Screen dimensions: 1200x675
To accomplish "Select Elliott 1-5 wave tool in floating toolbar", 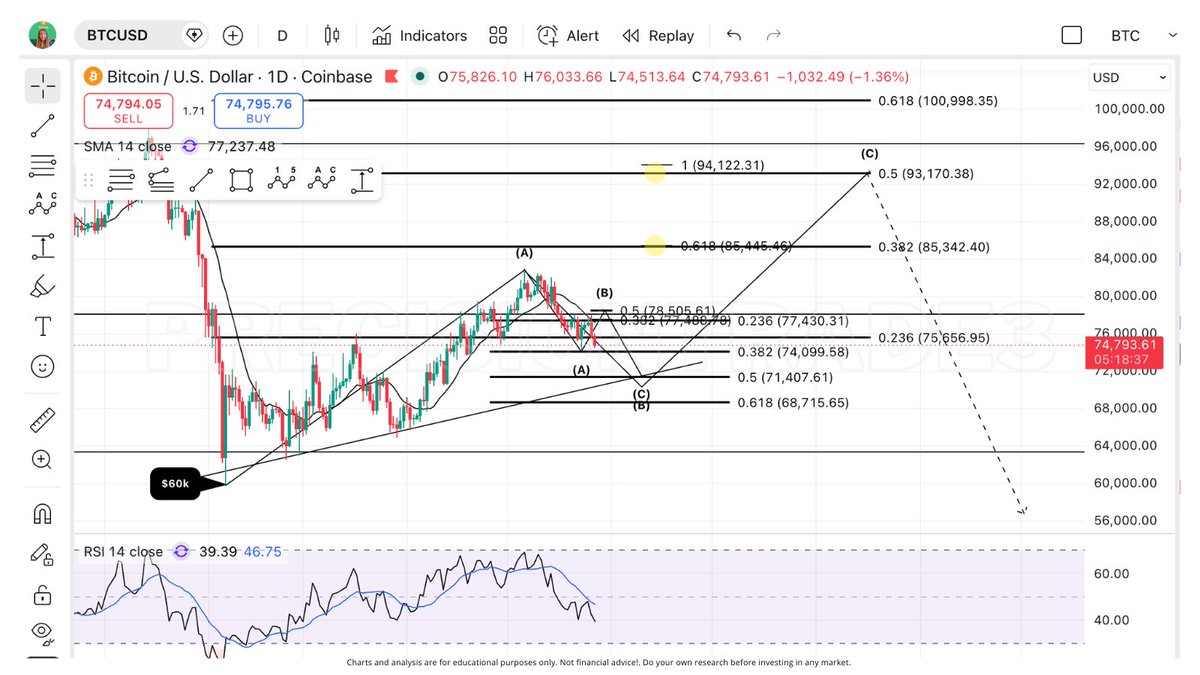I will point(281,180).
